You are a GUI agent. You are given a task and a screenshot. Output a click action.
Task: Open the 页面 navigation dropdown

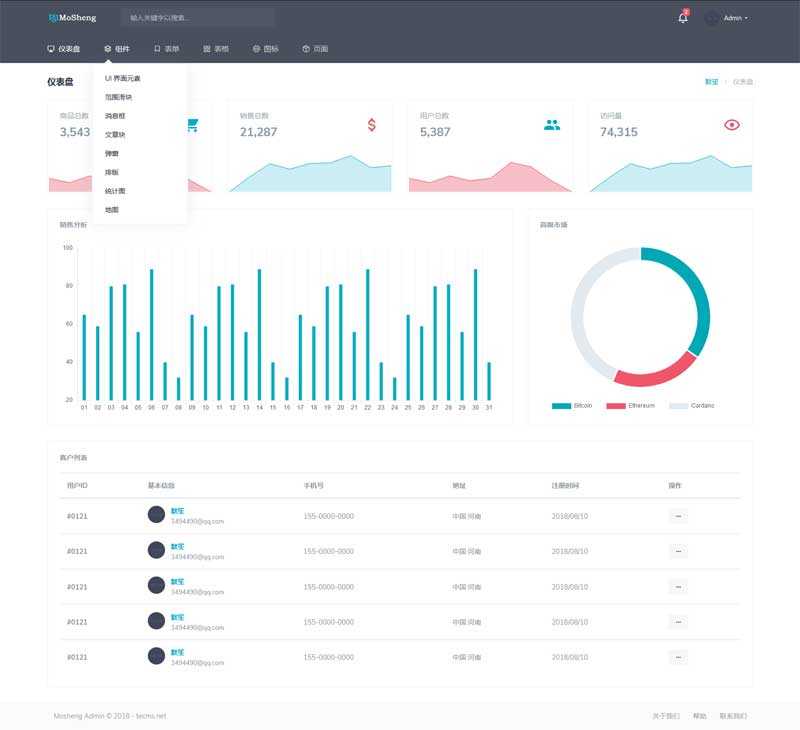(x=315, y=48)
